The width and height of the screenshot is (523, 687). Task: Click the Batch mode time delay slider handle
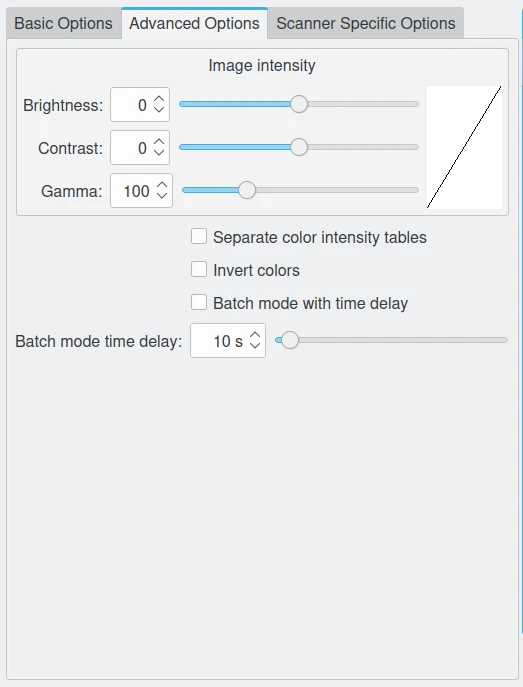(290, 340)
